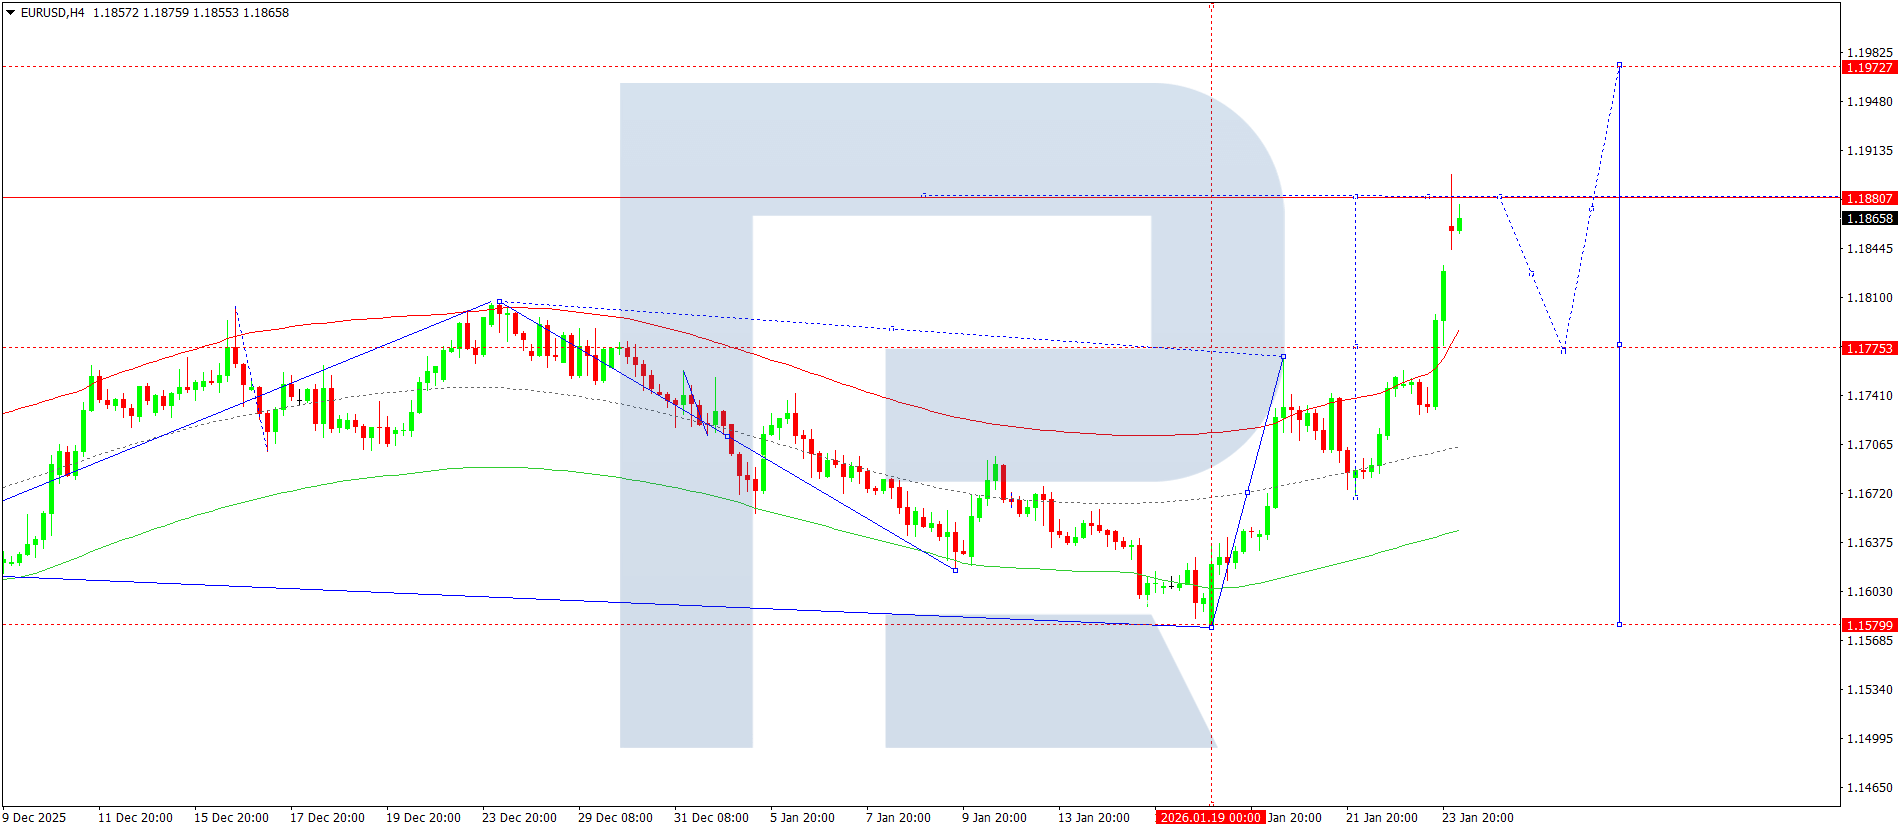This screenshot has width=1904, height=830.
Task: Select the red 1.19727 price level label
Action: click(1868, 67)
